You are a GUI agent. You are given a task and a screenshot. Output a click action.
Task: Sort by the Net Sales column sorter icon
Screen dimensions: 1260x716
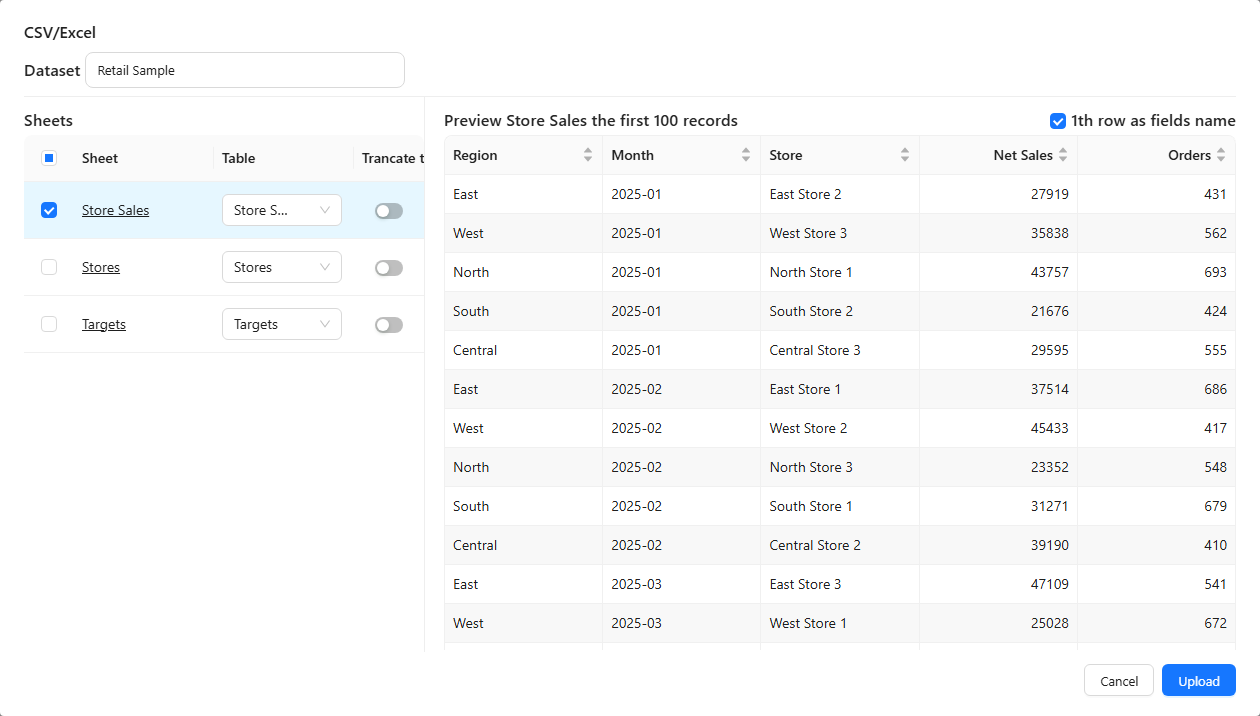(1063, 155)
